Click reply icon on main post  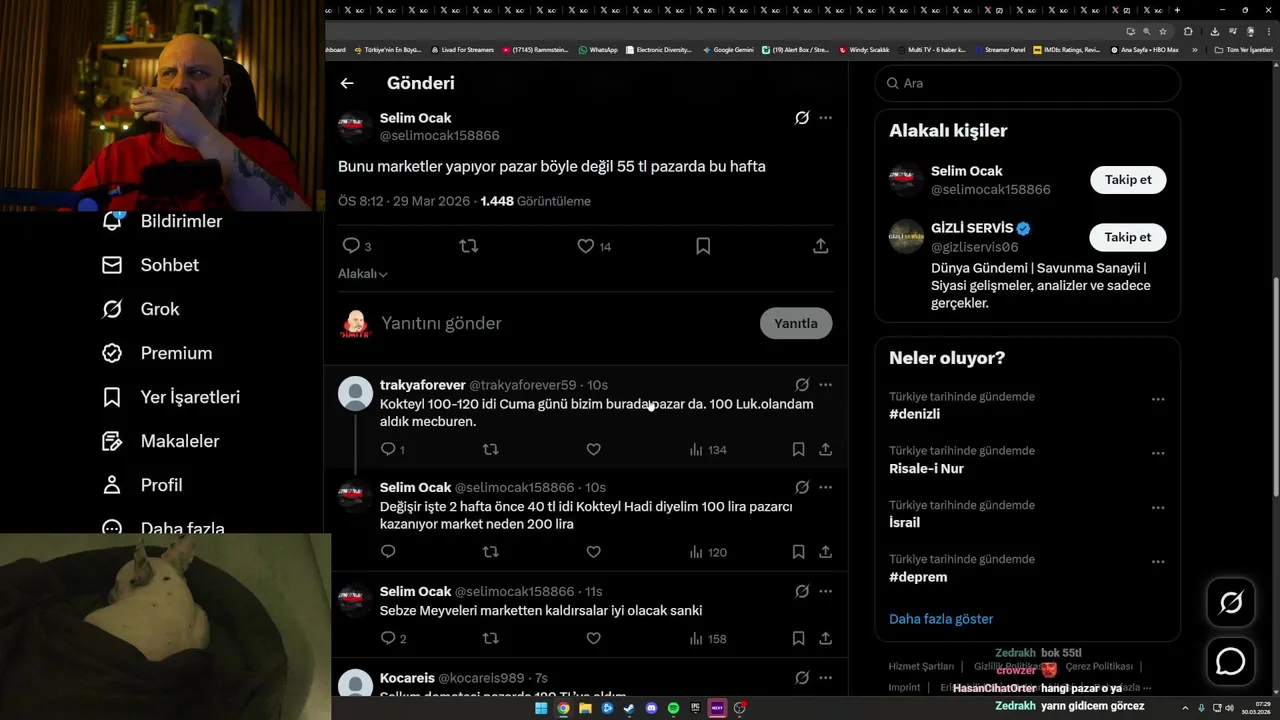[x=351, y=246]
